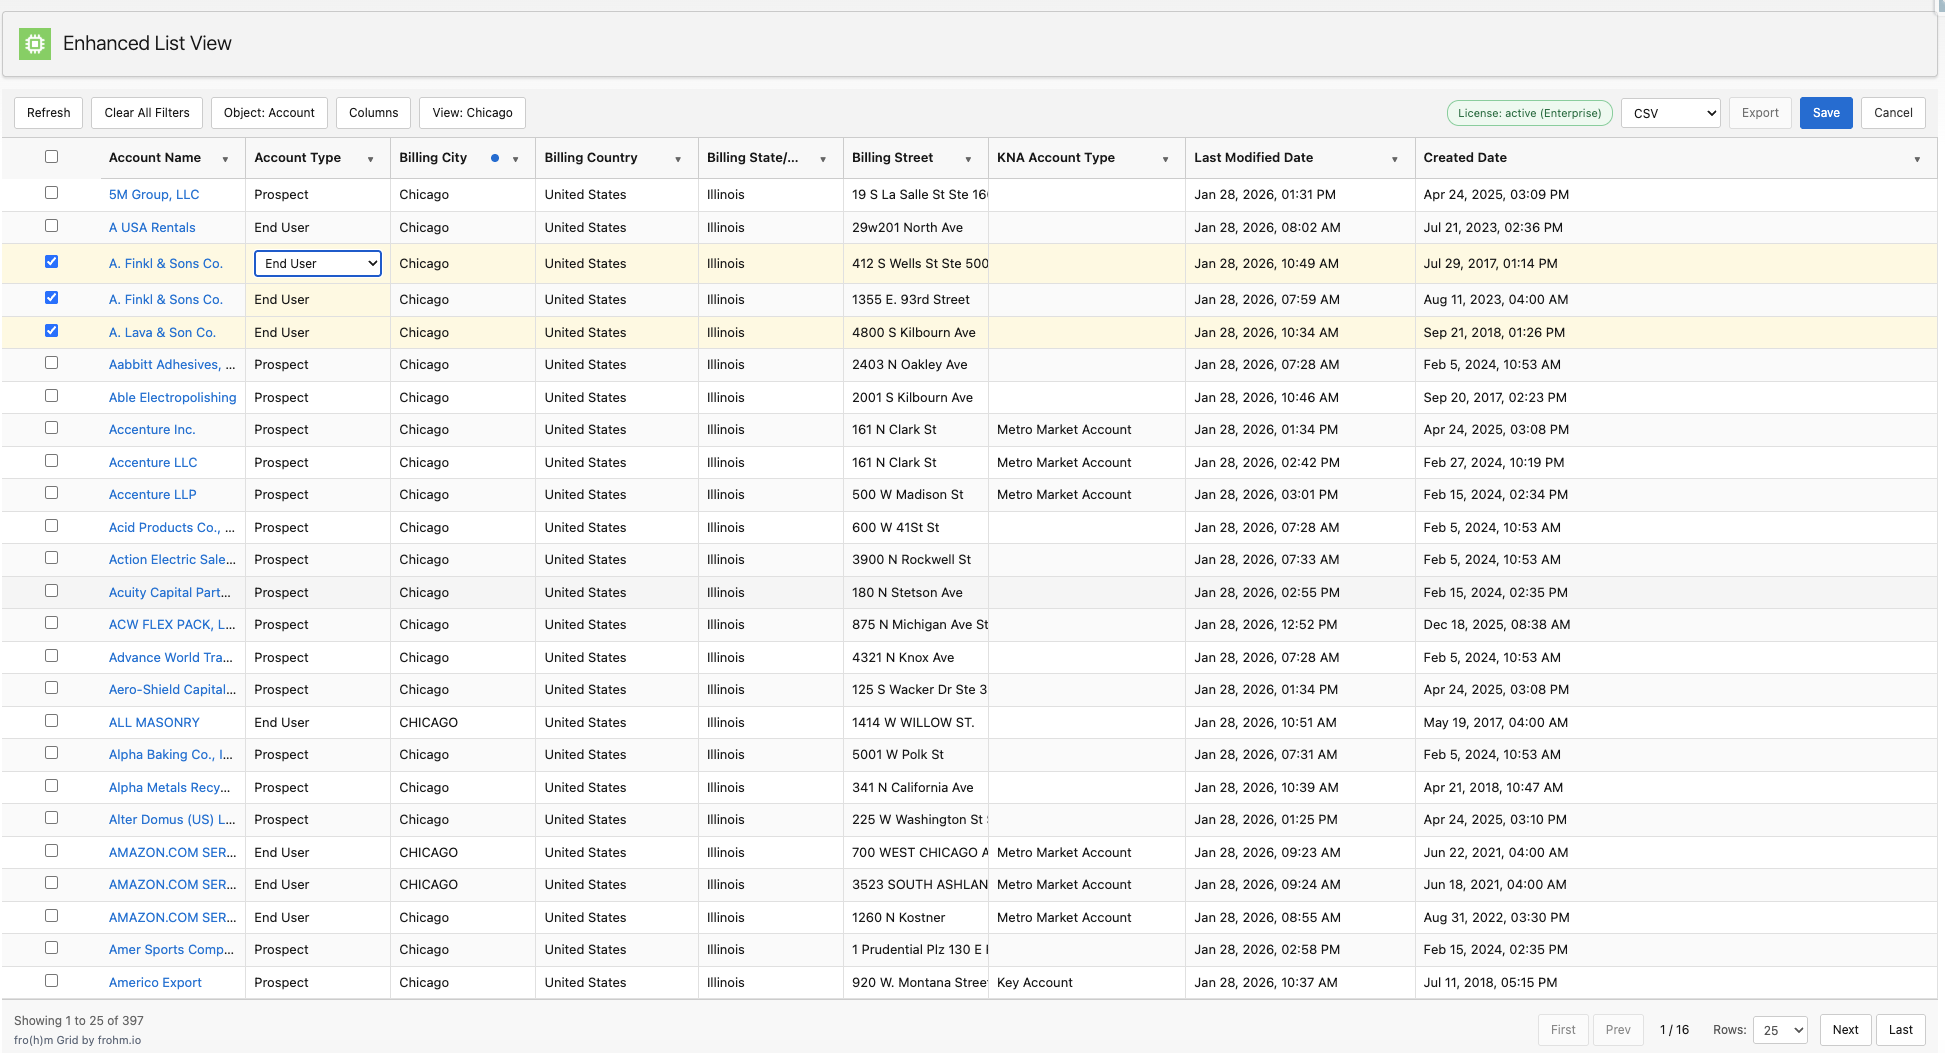
Task: Click the Refresh button
Action: [48, 112]
